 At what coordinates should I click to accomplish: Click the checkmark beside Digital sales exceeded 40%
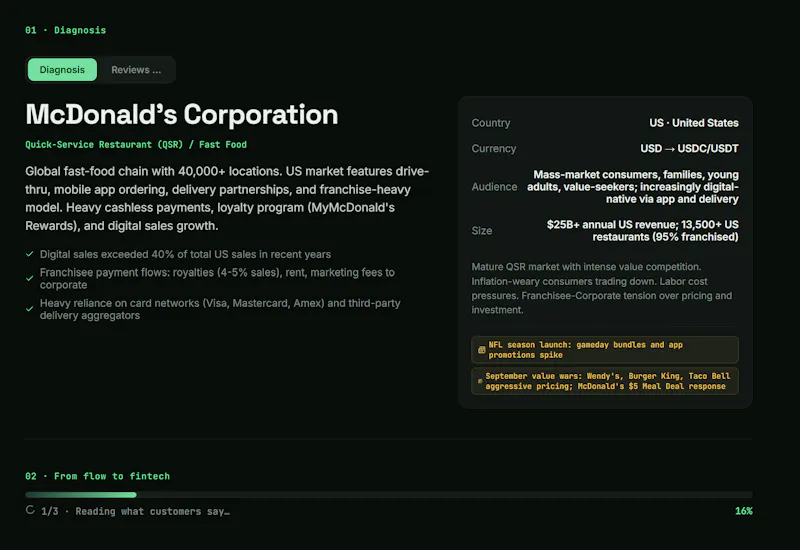[30, 254]
